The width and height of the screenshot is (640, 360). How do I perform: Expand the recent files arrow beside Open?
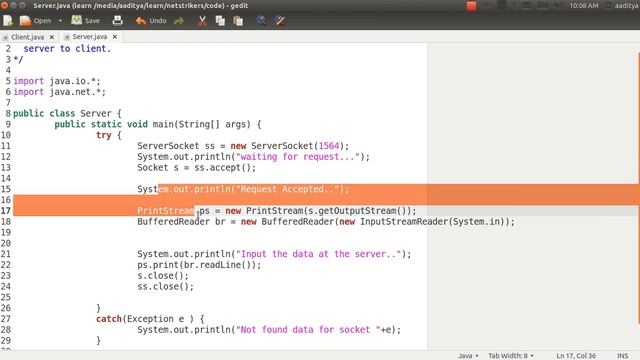60,20
